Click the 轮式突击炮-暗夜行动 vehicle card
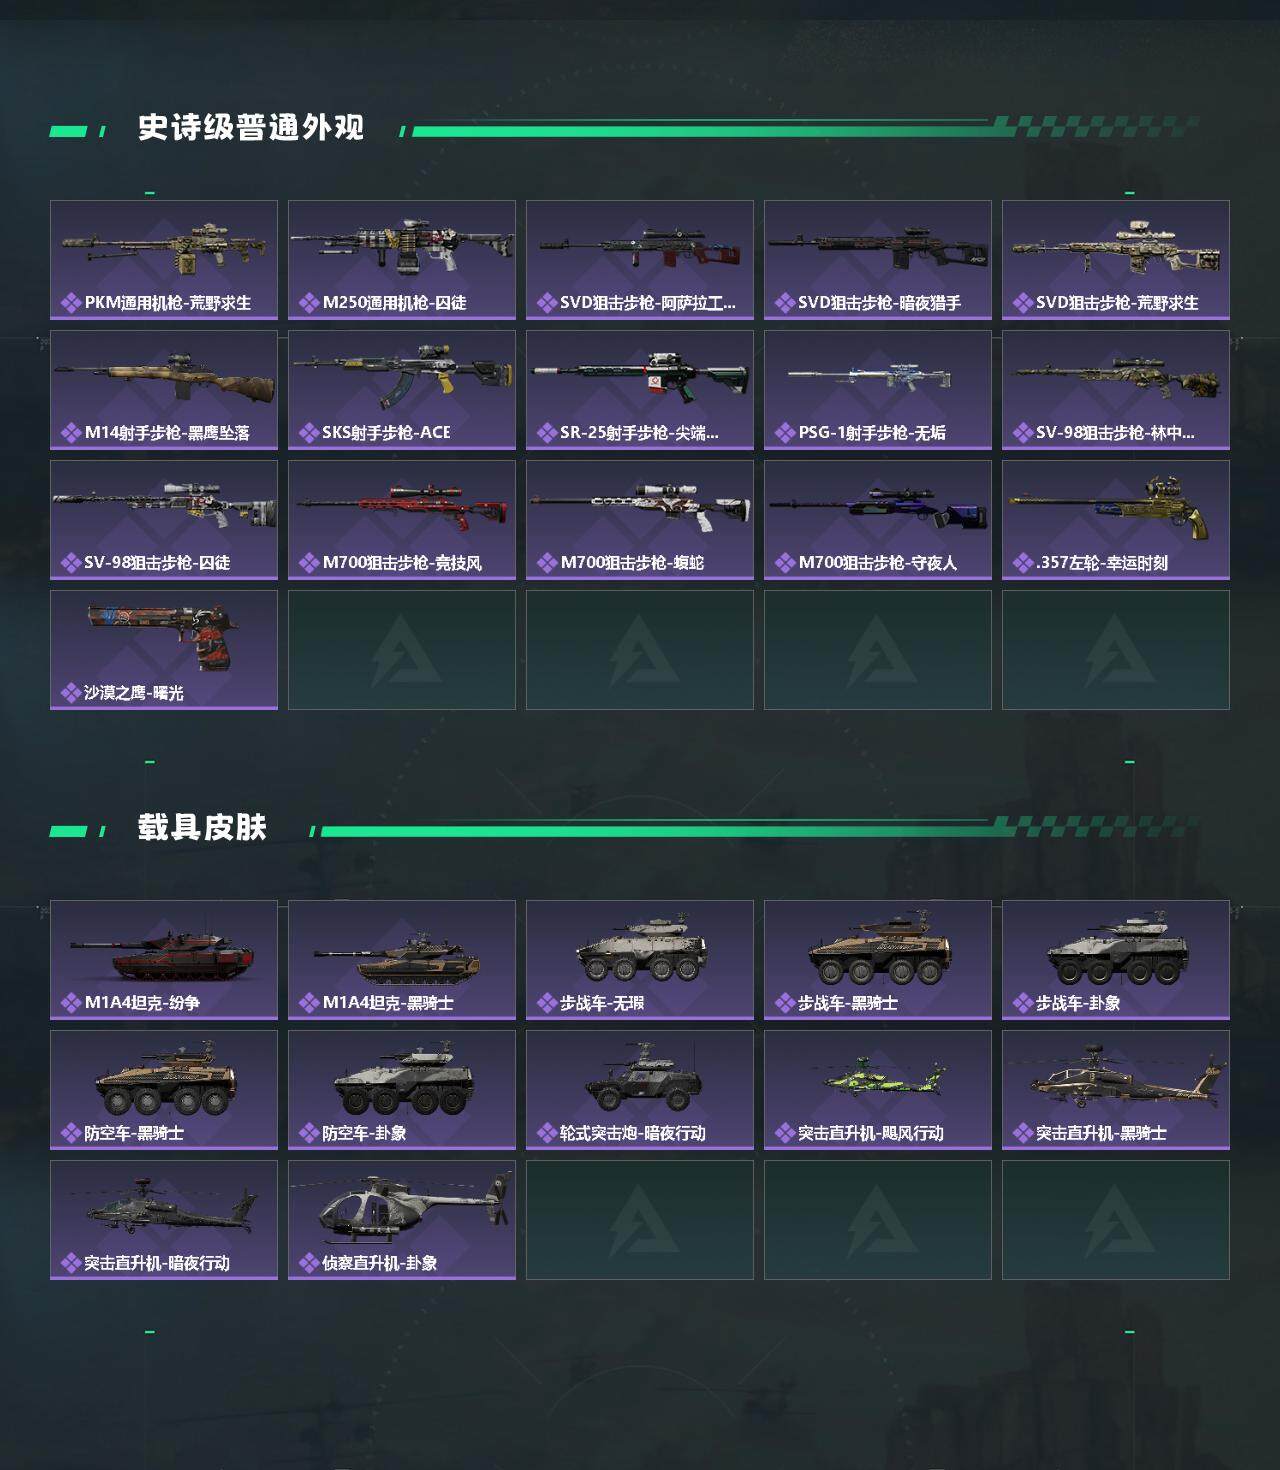 tap(640, 1090)
